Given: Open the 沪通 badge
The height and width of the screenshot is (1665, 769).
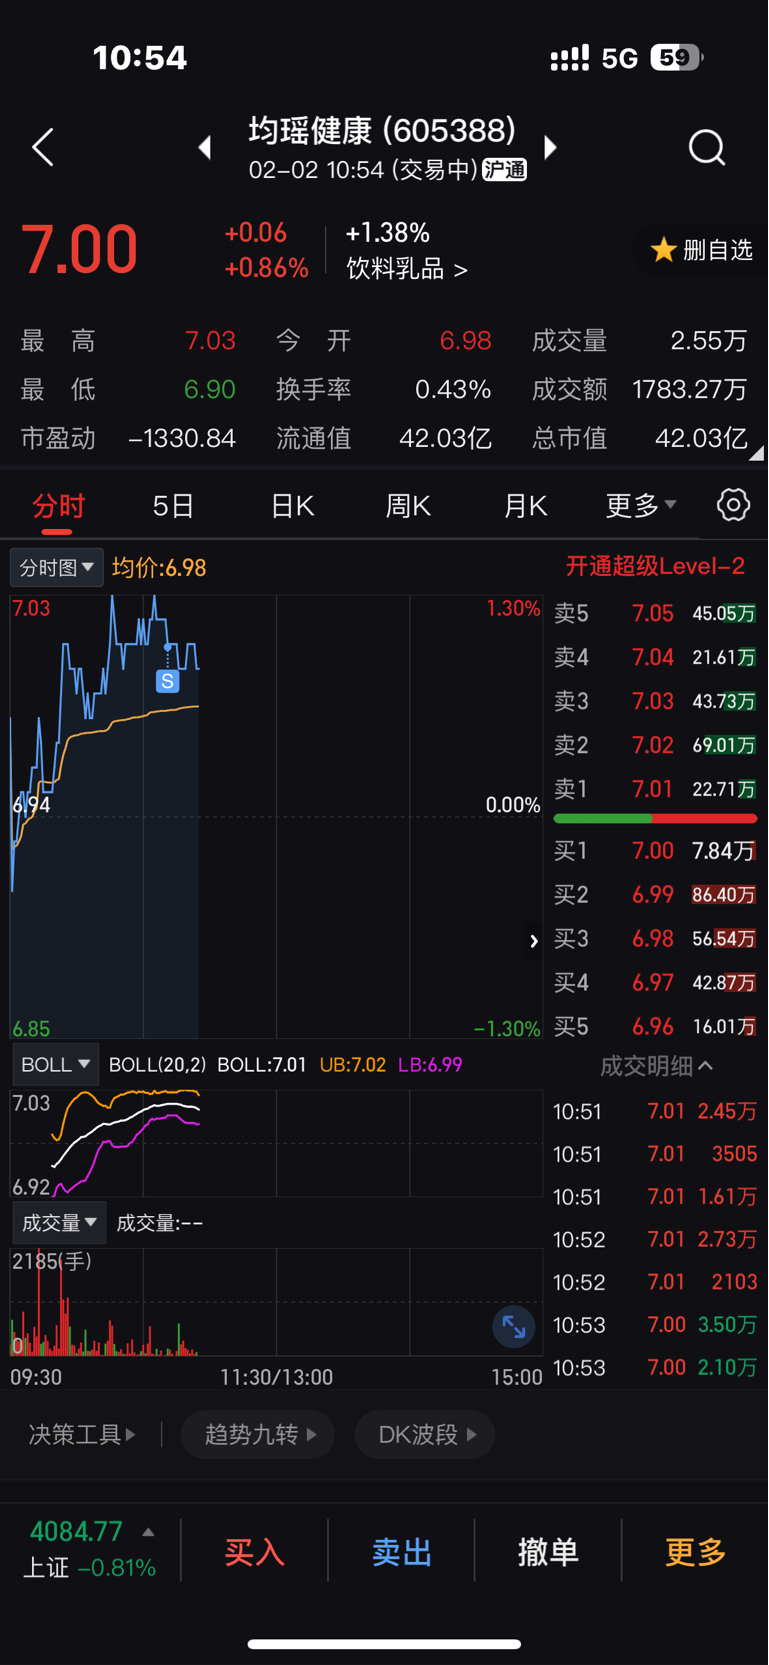Looking at the screenshot, I should pos(505,170).
